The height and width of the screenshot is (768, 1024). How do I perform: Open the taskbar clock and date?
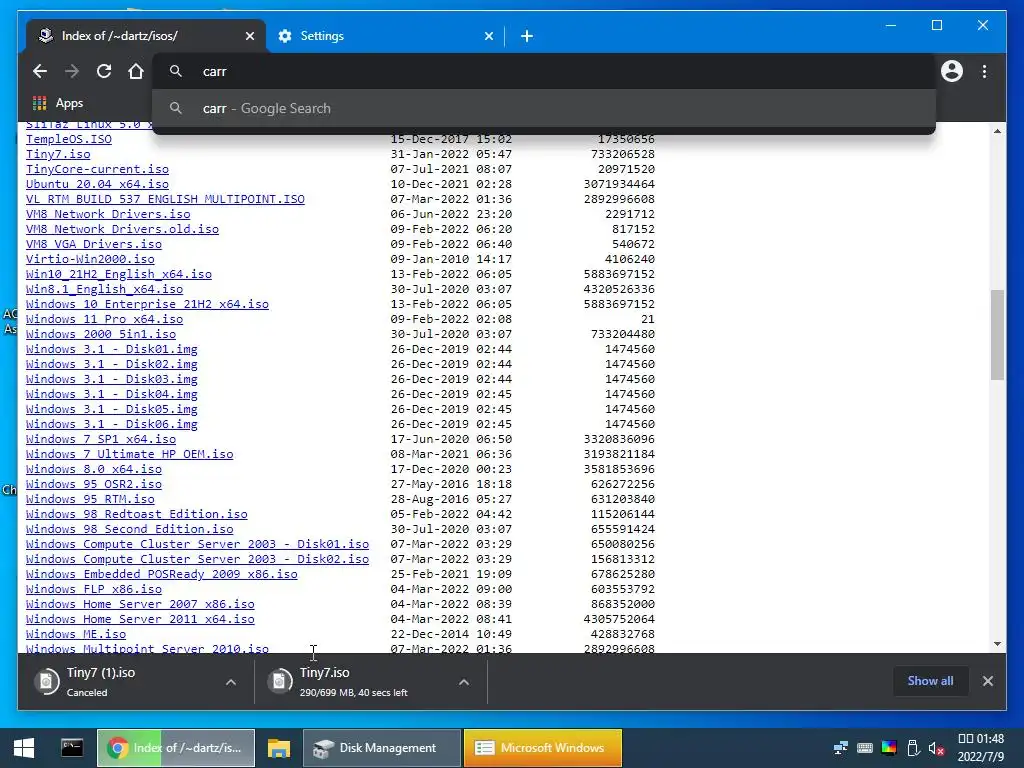980,748
